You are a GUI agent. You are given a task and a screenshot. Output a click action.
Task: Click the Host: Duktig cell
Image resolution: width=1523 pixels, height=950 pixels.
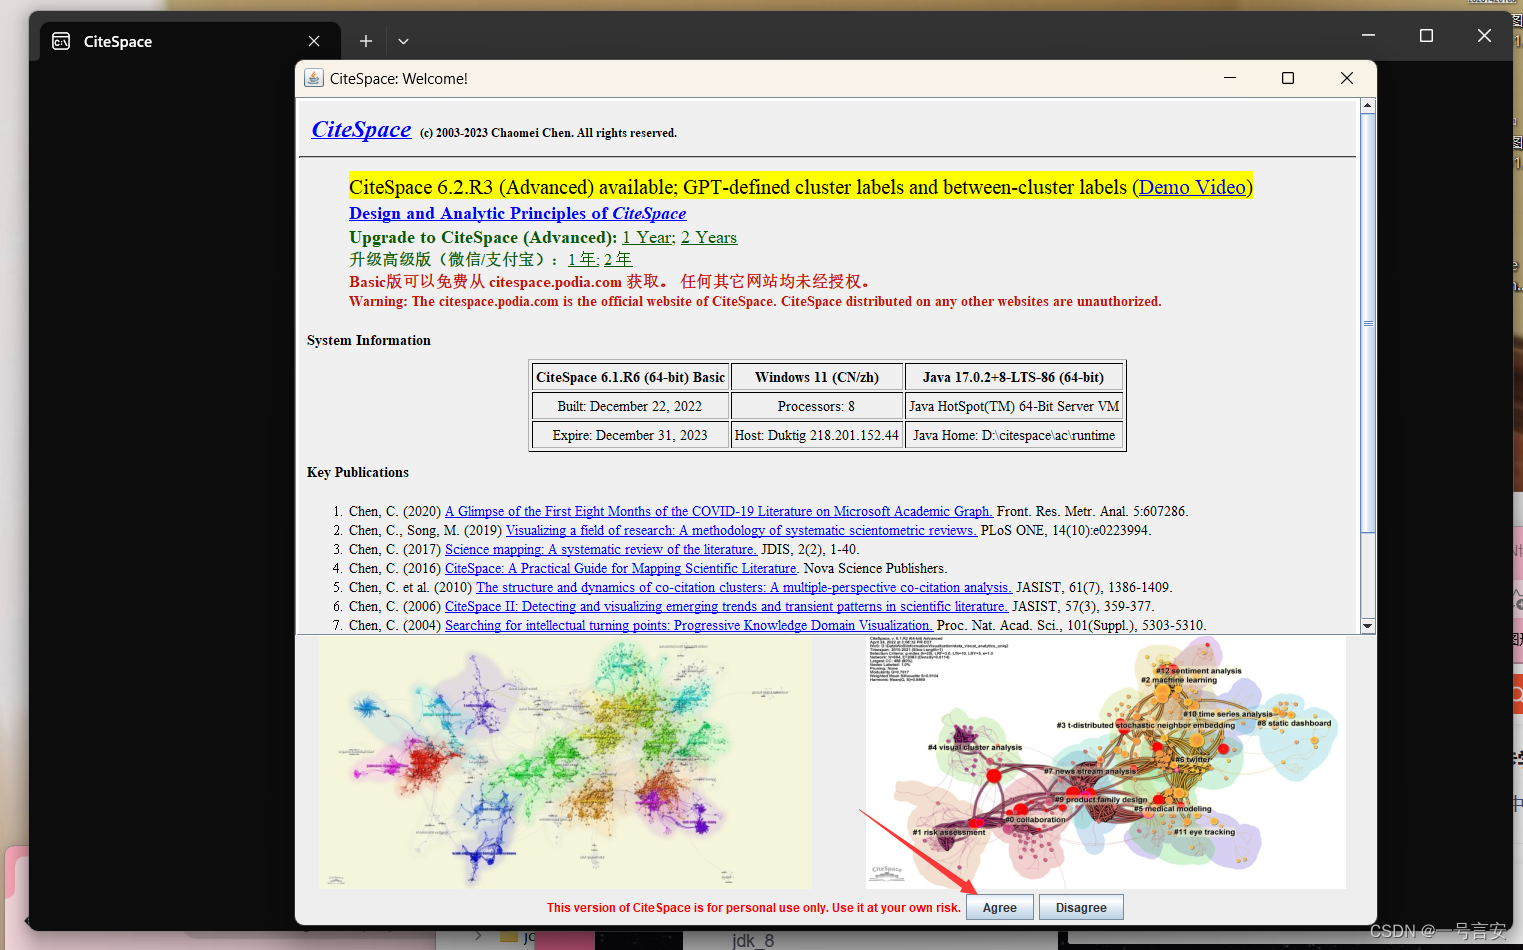click(x=817, y=435)
